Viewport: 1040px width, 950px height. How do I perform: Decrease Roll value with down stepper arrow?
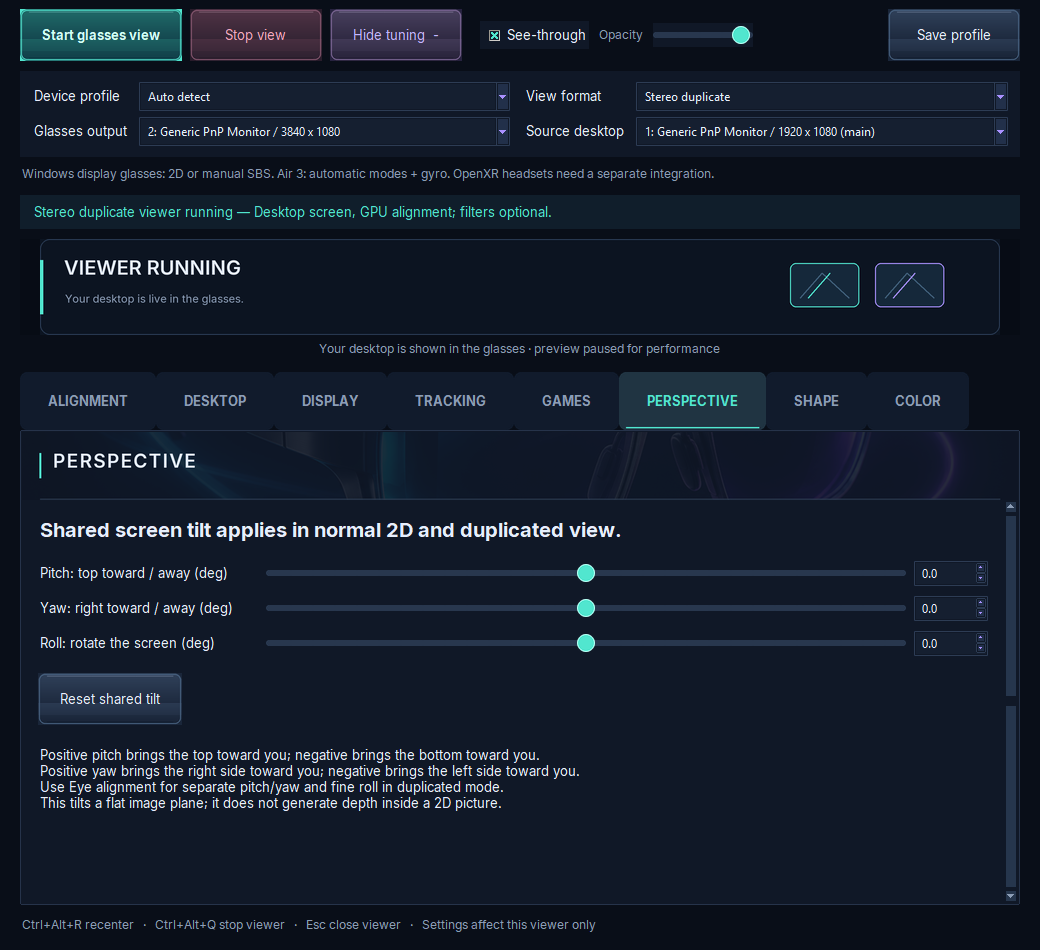coord(981,649)
